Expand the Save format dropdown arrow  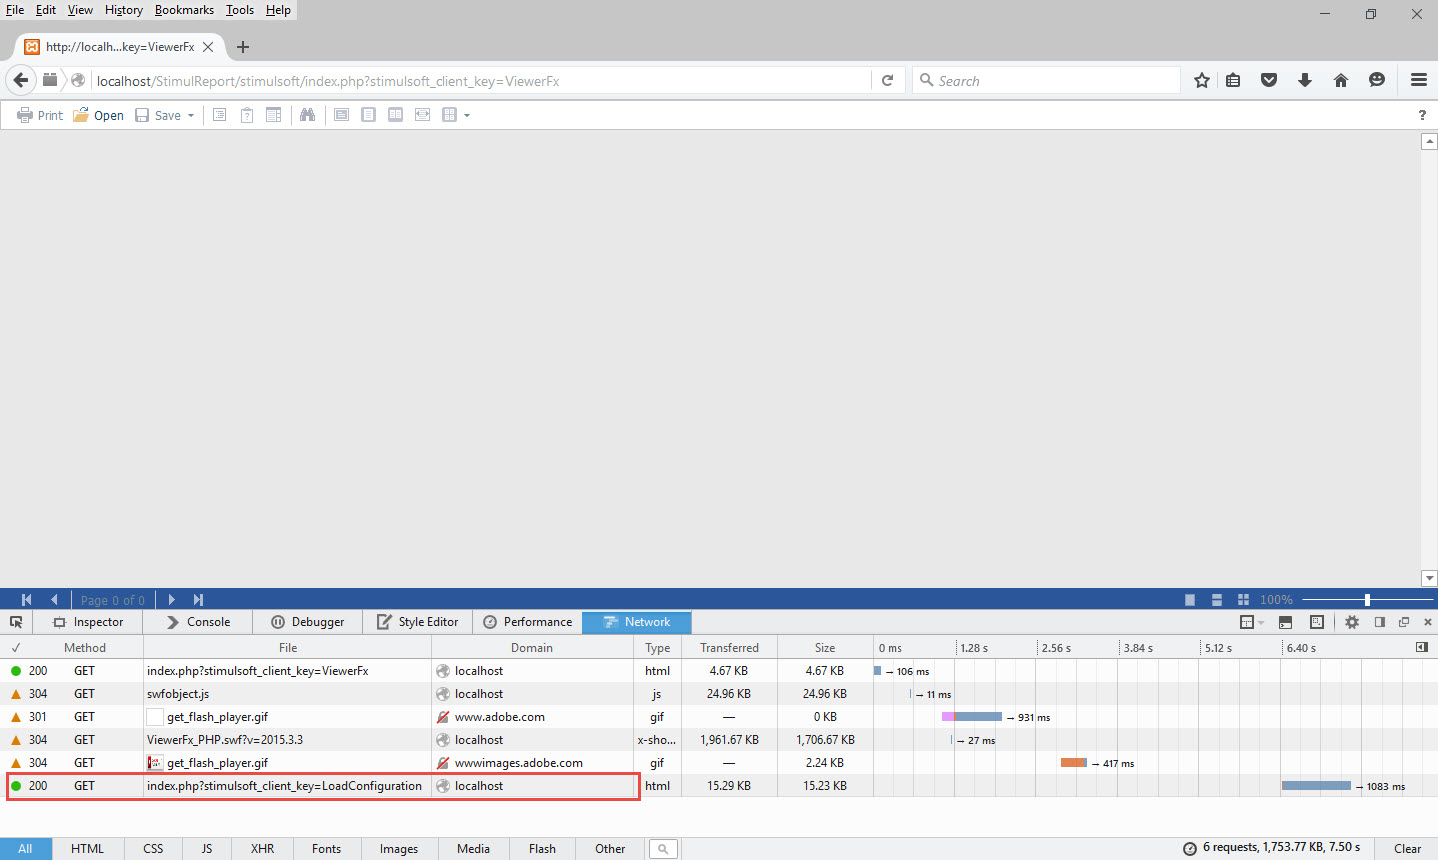[191, 116]
